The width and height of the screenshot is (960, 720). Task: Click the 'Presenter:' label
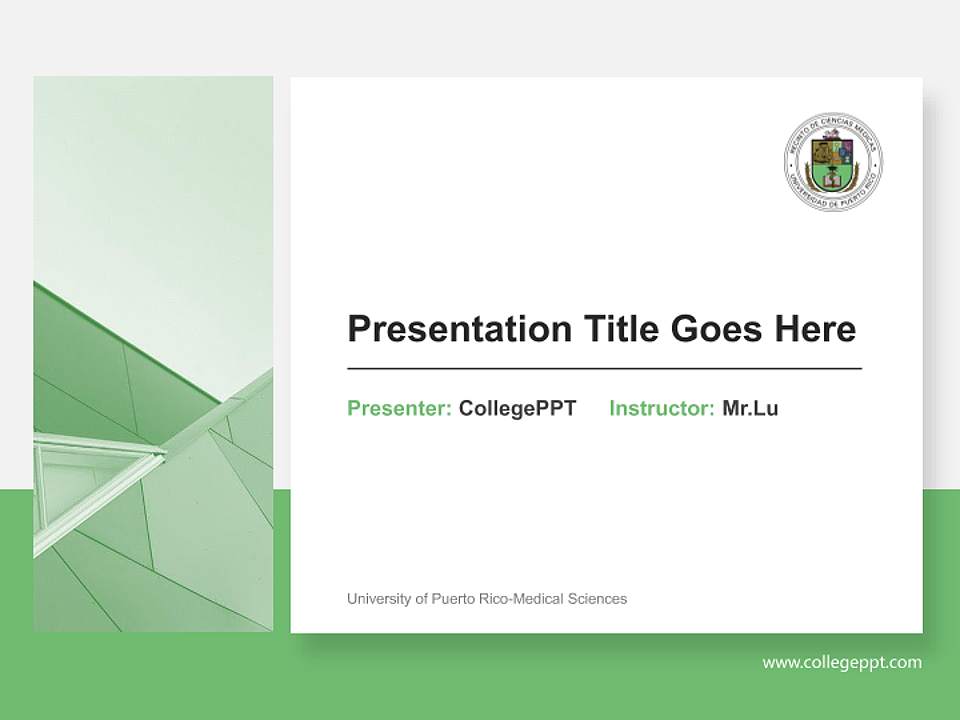399,408
